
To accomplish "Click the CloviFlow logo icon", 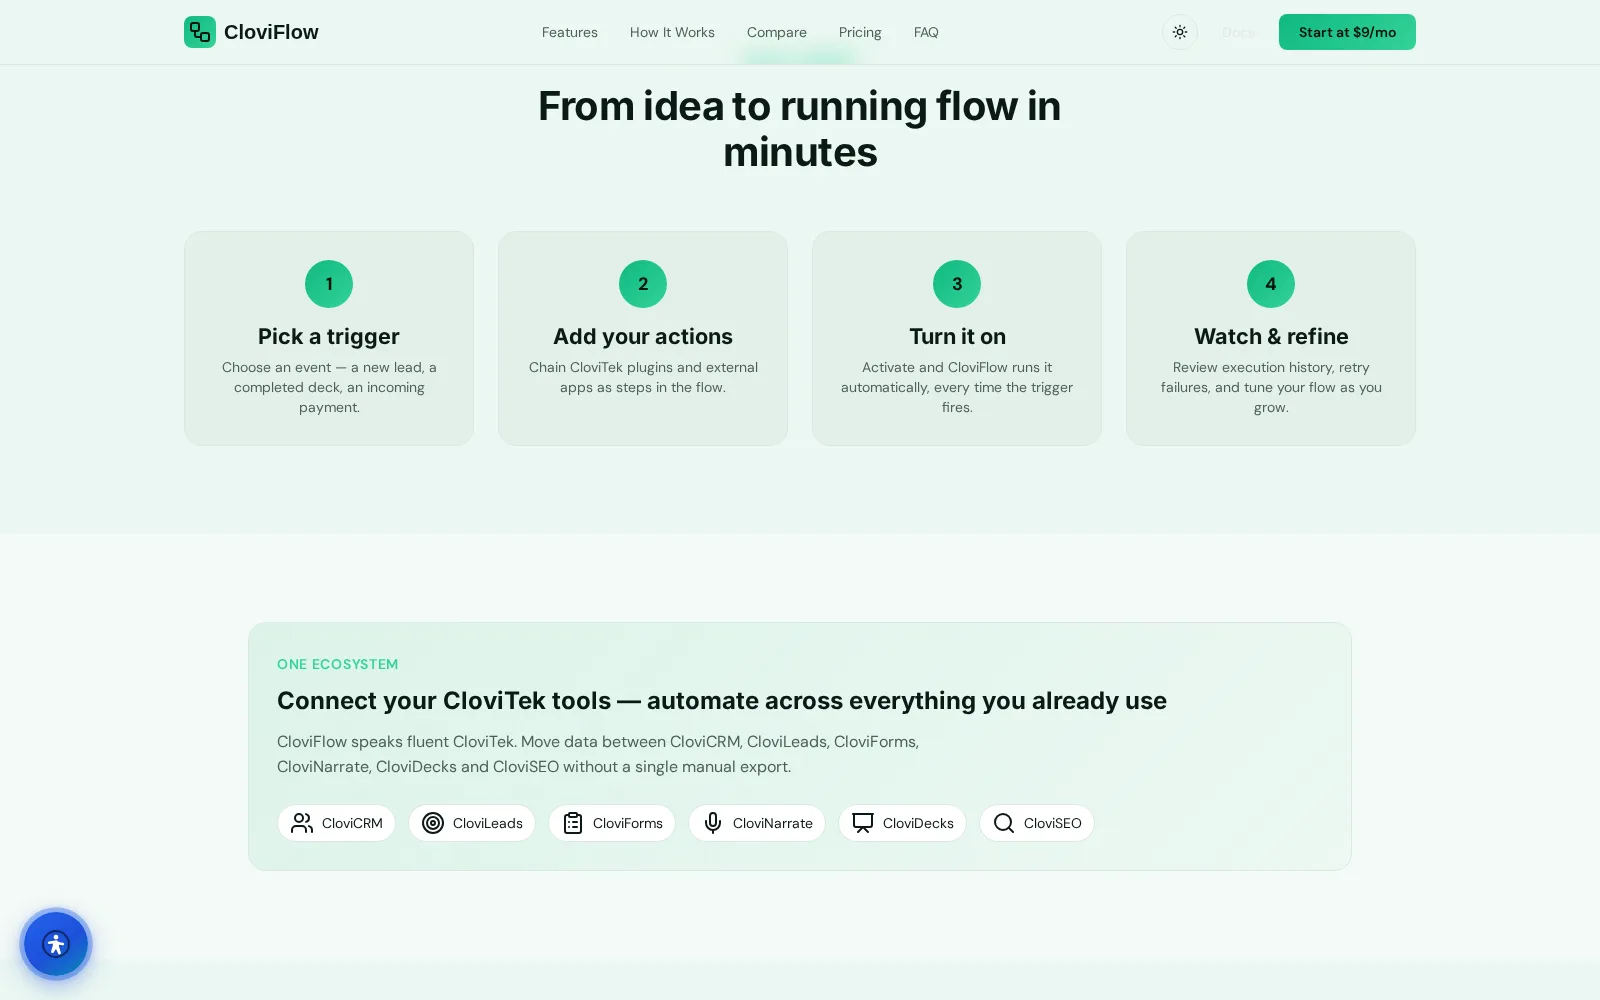I will [200, 32].
